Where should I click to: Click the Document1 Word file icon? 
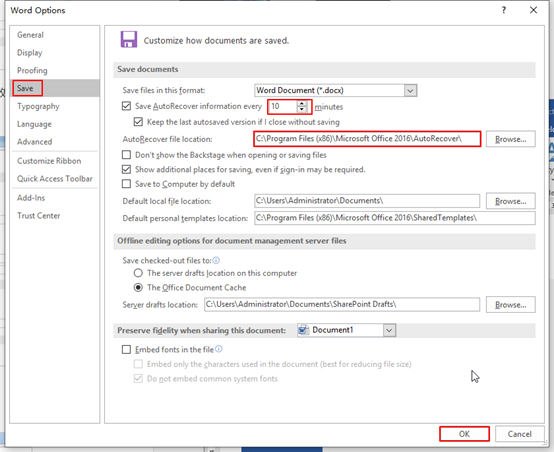click(303, 330)
